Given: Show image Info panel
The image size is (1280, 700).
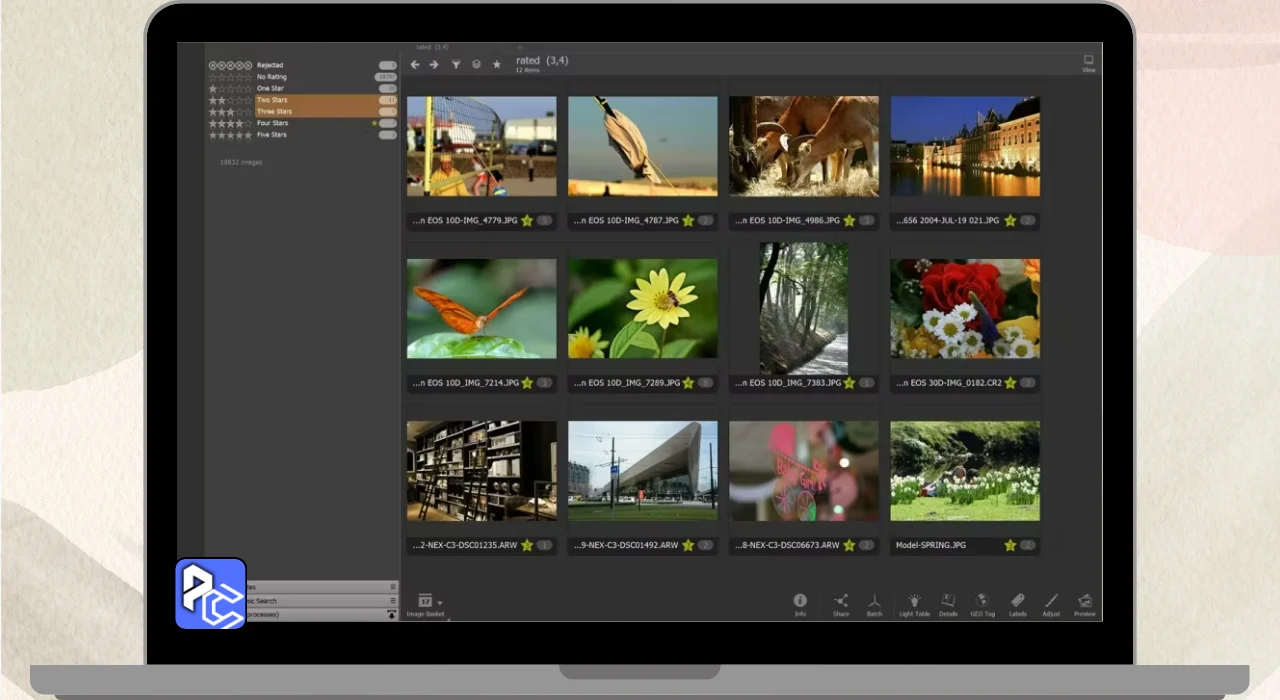Looking at the screenshot, I should 800,602.
